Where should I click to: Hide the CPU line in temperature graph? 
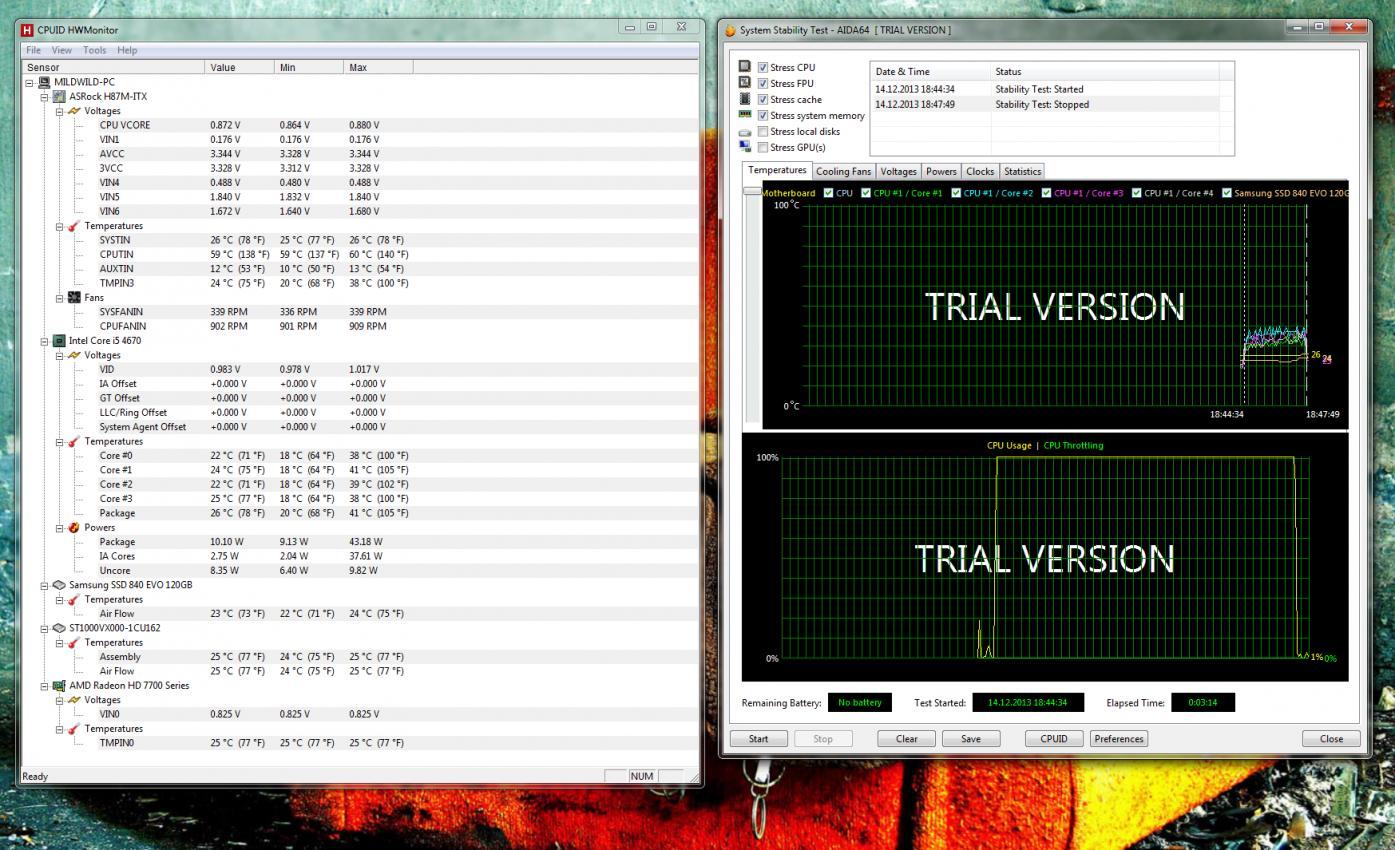click(x=827, y=193)
